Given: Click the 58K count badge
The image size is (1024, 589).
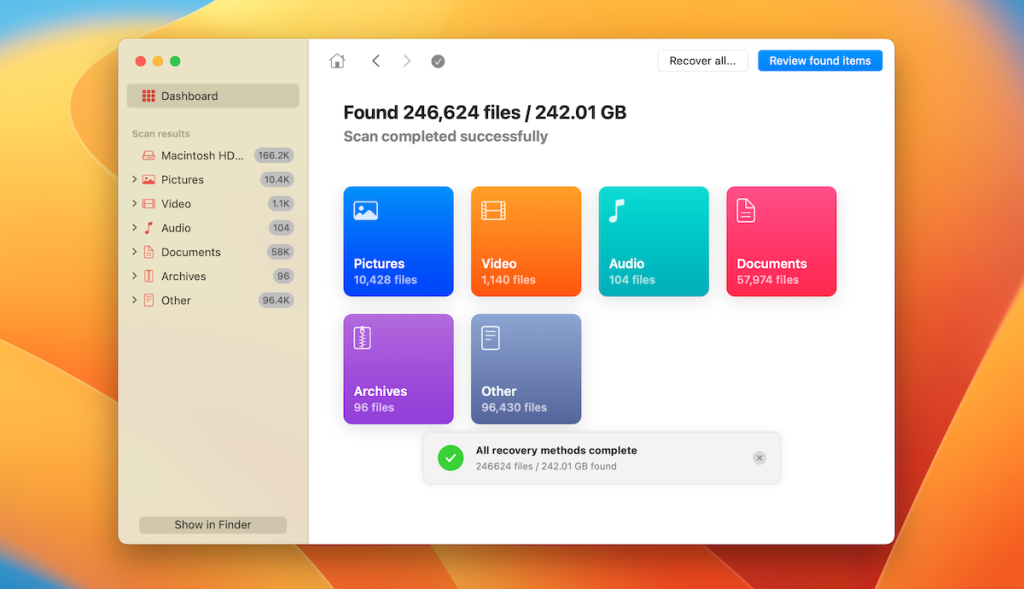Looking at the screenshot, I should point(280,252).
